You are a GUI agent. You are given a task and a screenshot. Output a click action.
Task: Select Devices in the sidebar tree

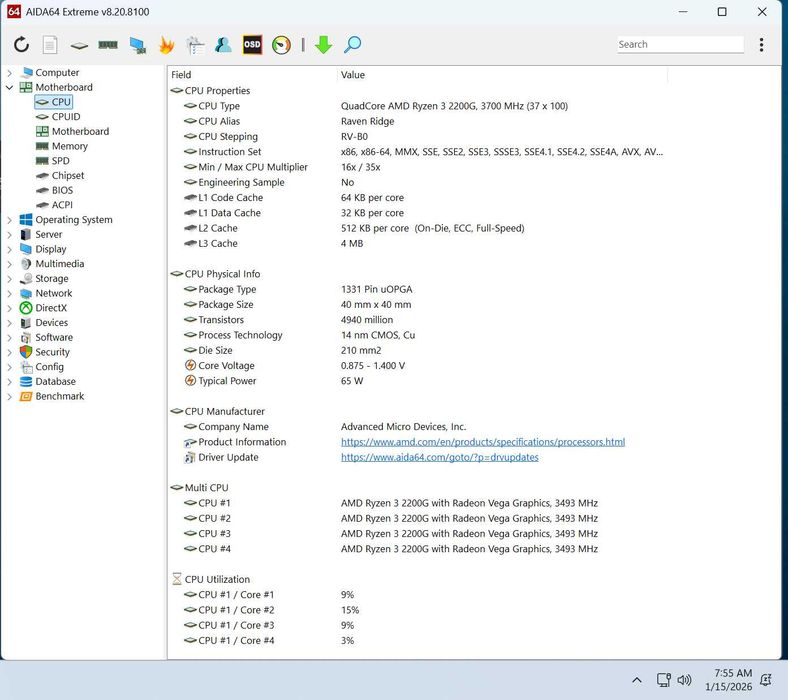(x=44, y=323)
